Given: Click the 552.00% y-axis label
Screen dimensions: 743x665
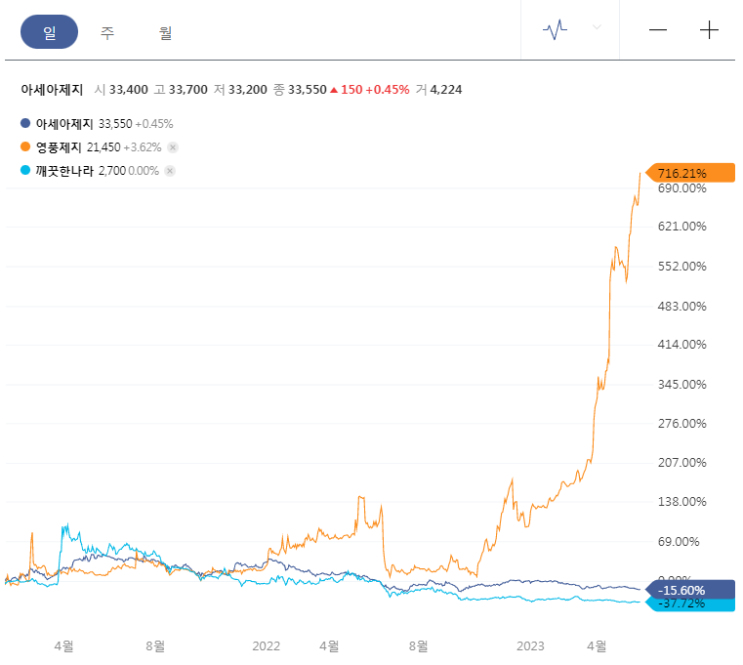Looking at the screenshot, I should (682, 266).
